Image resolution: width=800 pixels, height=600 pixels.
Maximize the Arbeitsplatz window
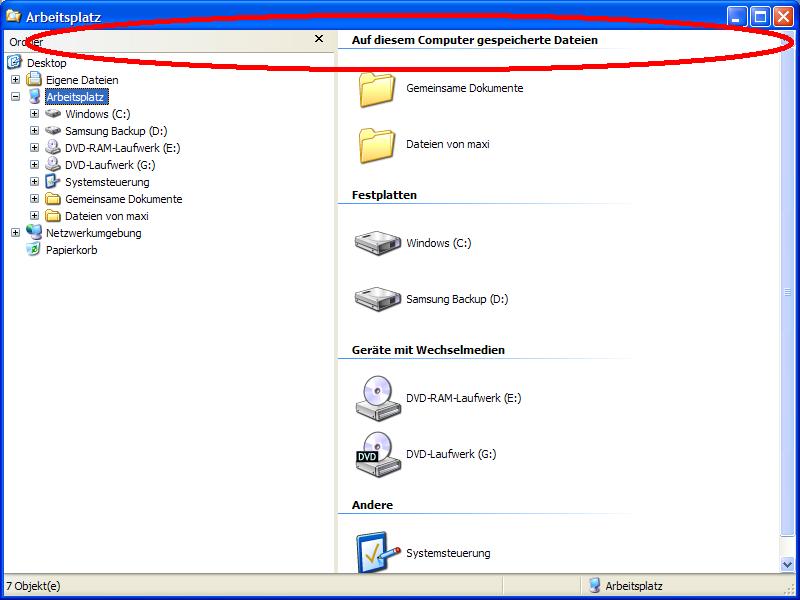(x=760, y=16)
